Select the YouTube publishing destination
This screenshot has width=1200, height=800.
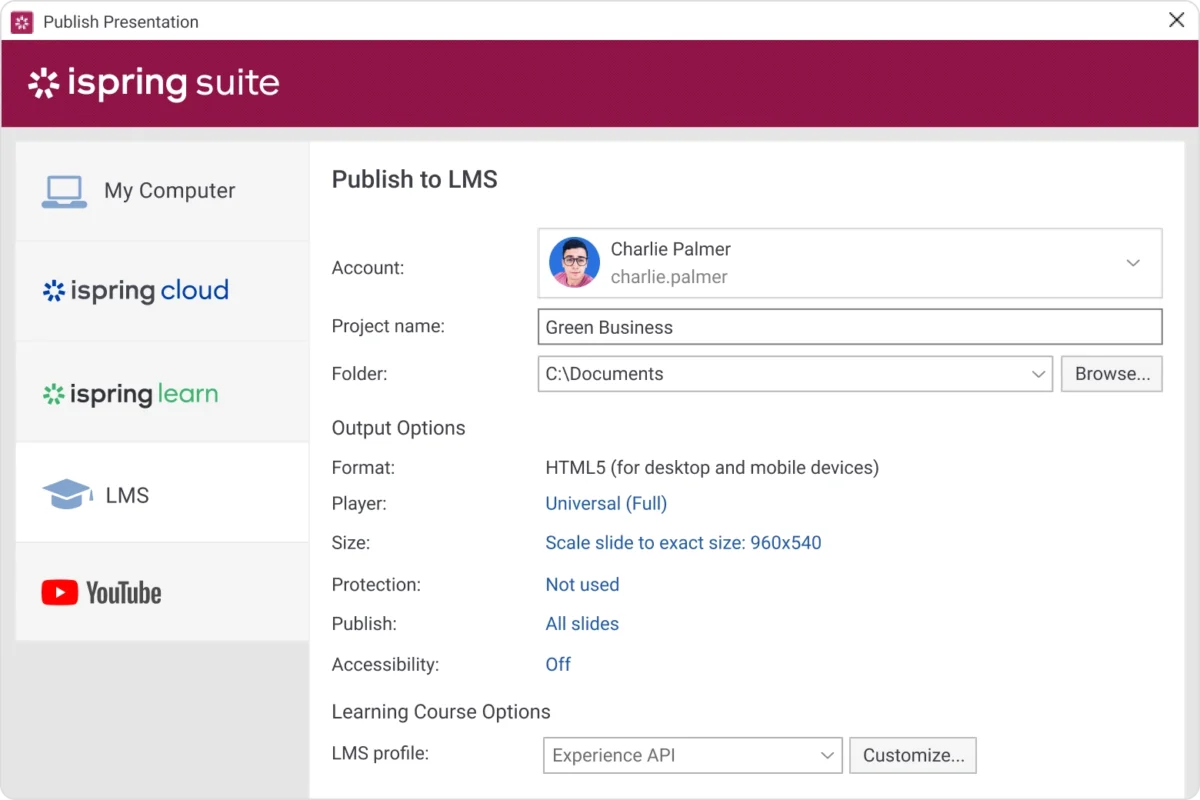coord(162,592)
